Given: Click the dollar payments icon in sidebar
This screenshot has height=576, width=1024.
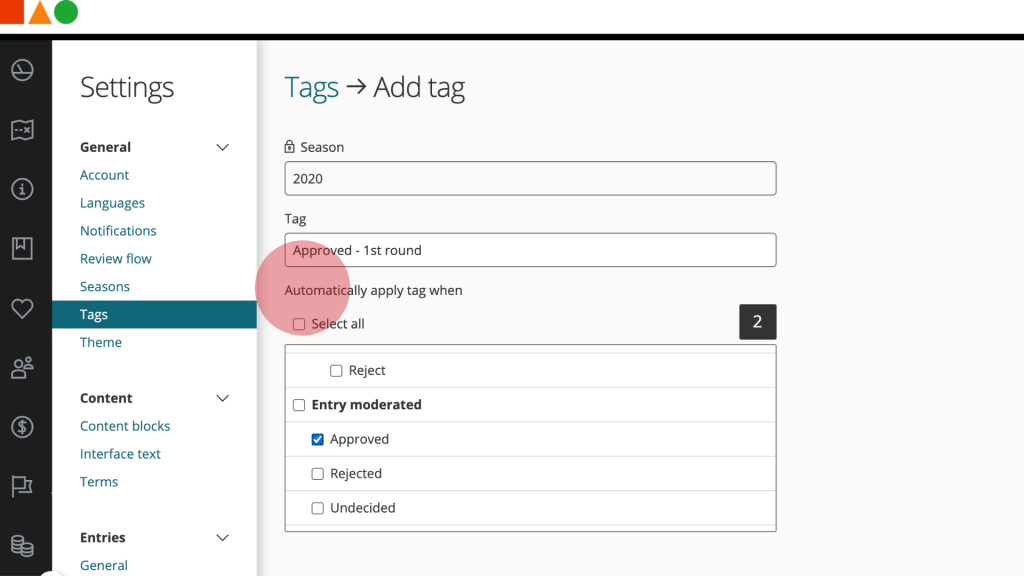Looking at the screenshot, I should (22, 427).
